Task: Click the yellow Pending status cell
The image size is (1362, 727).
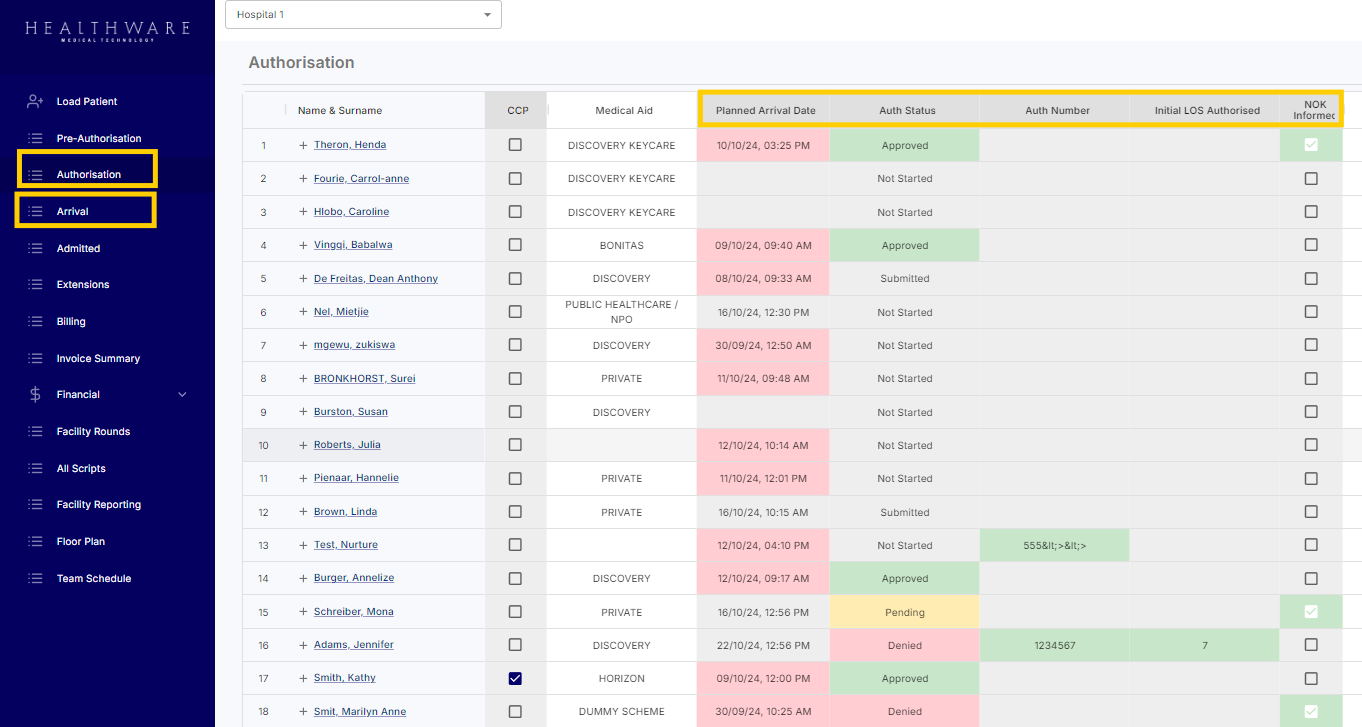Action: (904, 612)
